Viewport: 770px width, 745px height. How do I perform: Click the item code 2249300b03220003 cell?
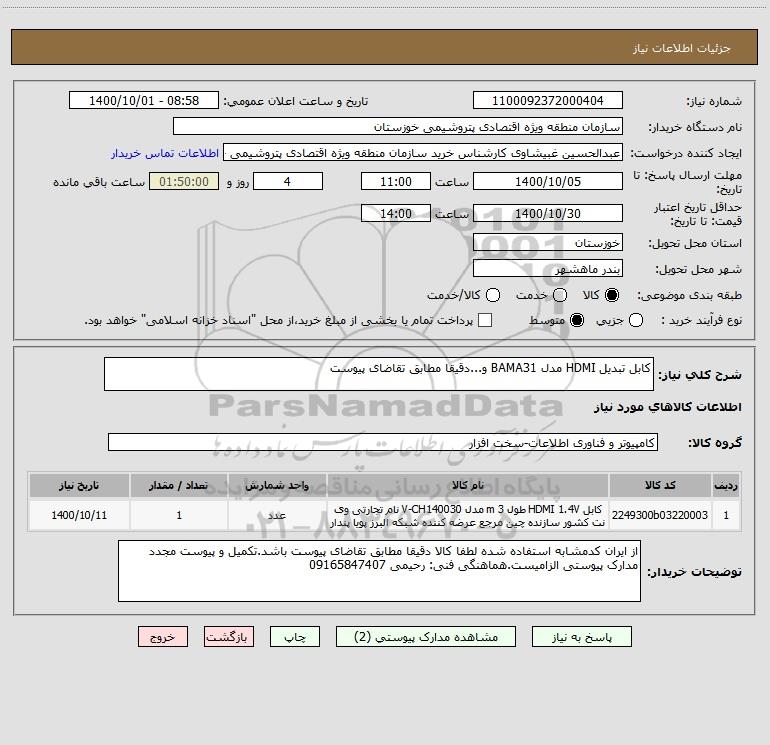pos(660,515)
